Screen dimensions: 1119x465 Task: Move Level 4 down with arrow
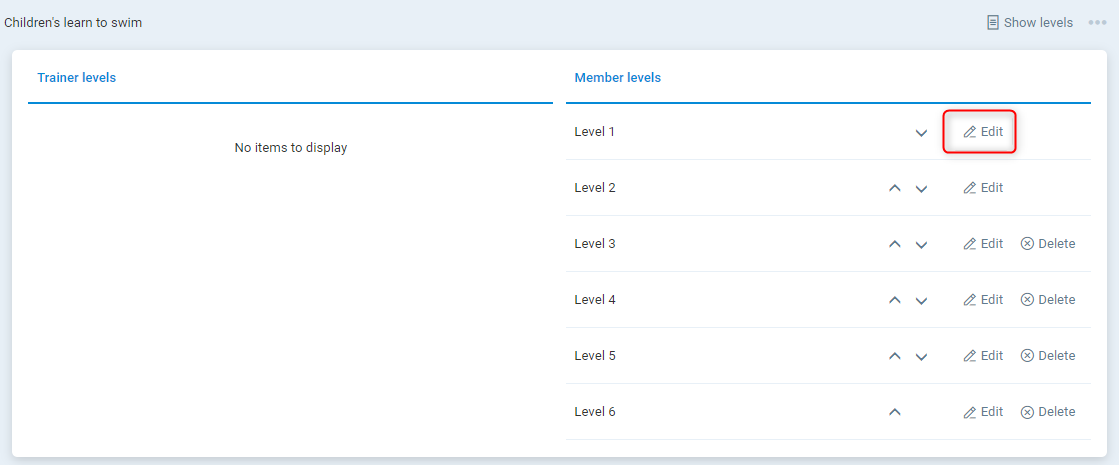coord(921,301)
